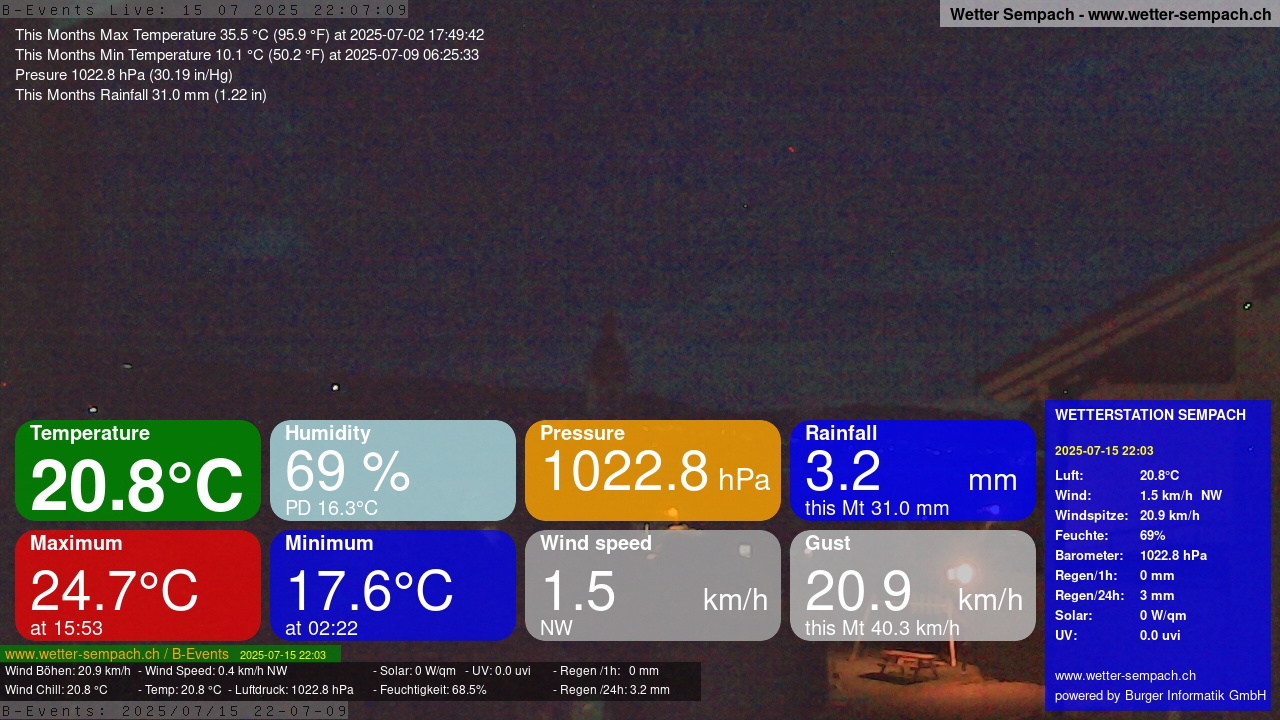Click the 'Feuchte: 69%' row

coord(1110,536)
